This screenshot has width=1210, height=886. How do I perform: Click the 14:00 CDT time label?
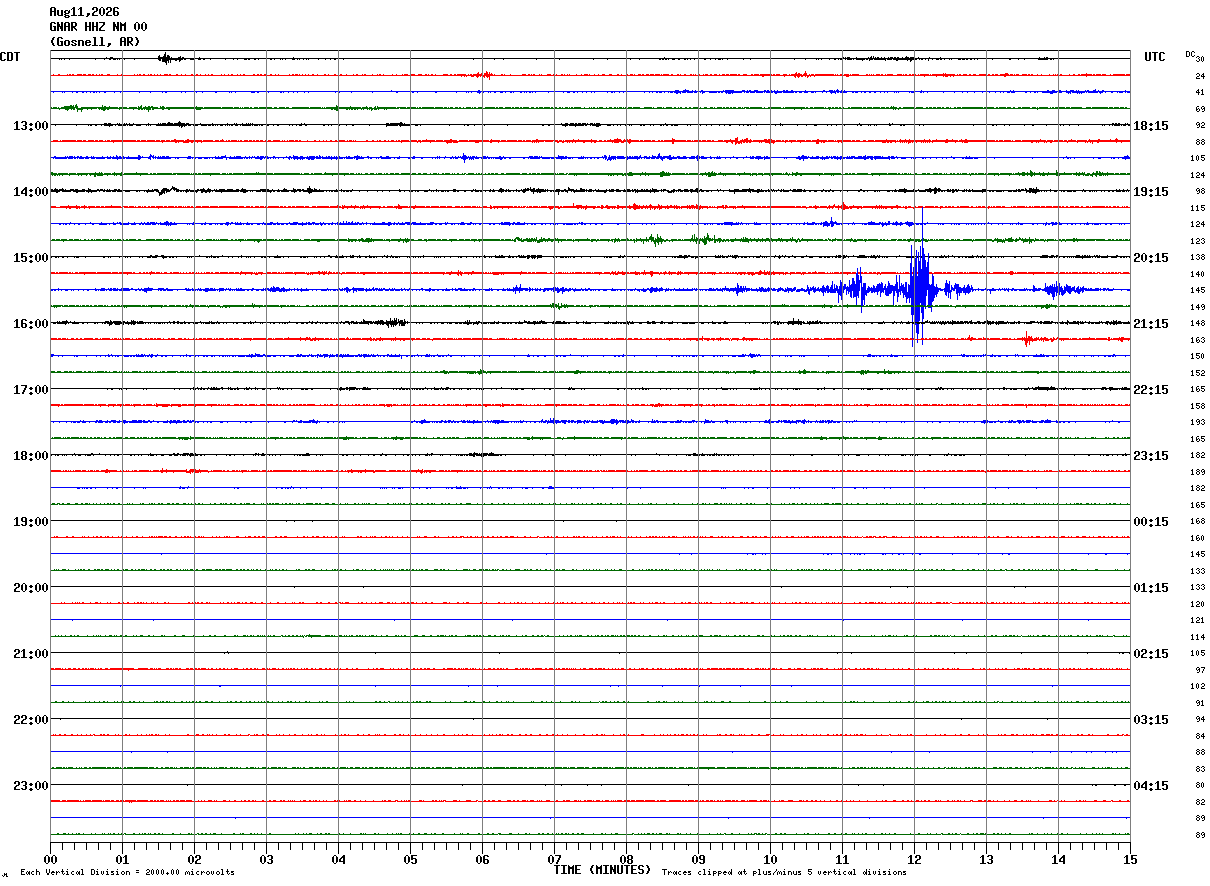(x=30, y=192)
